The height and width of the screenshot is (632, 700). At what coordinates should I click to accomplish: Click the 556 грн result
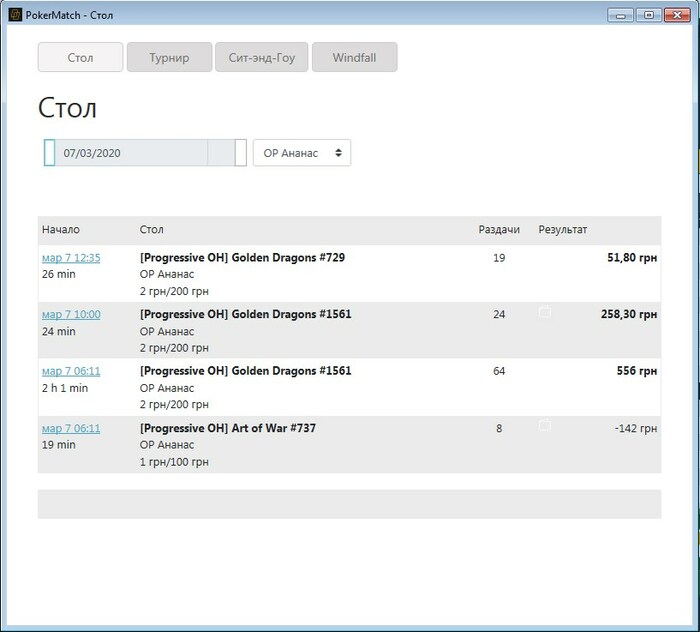(637, 371)
